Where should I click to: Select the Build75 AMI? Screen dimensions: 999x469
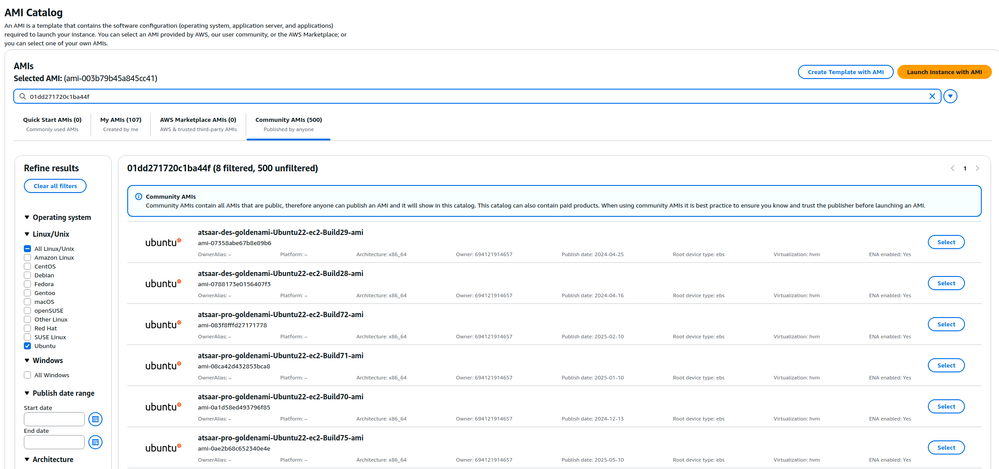pyautogui.click(x=946, y=448)
